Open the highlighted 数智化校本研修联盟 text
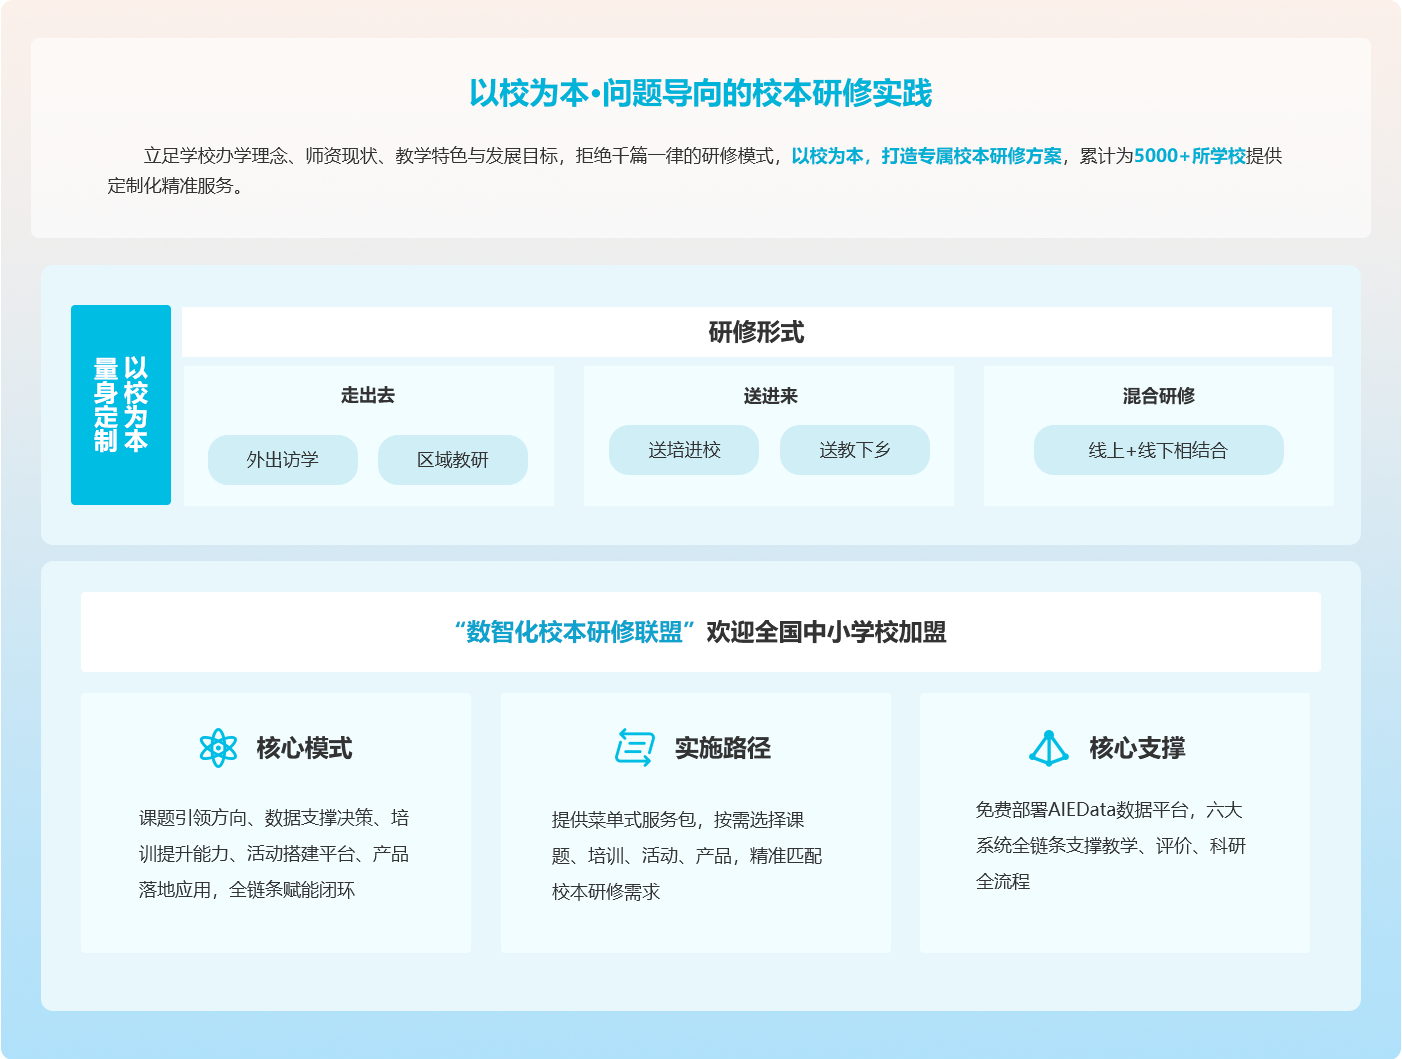Viewport: 1402px width, 1059px height. point(575,632)
